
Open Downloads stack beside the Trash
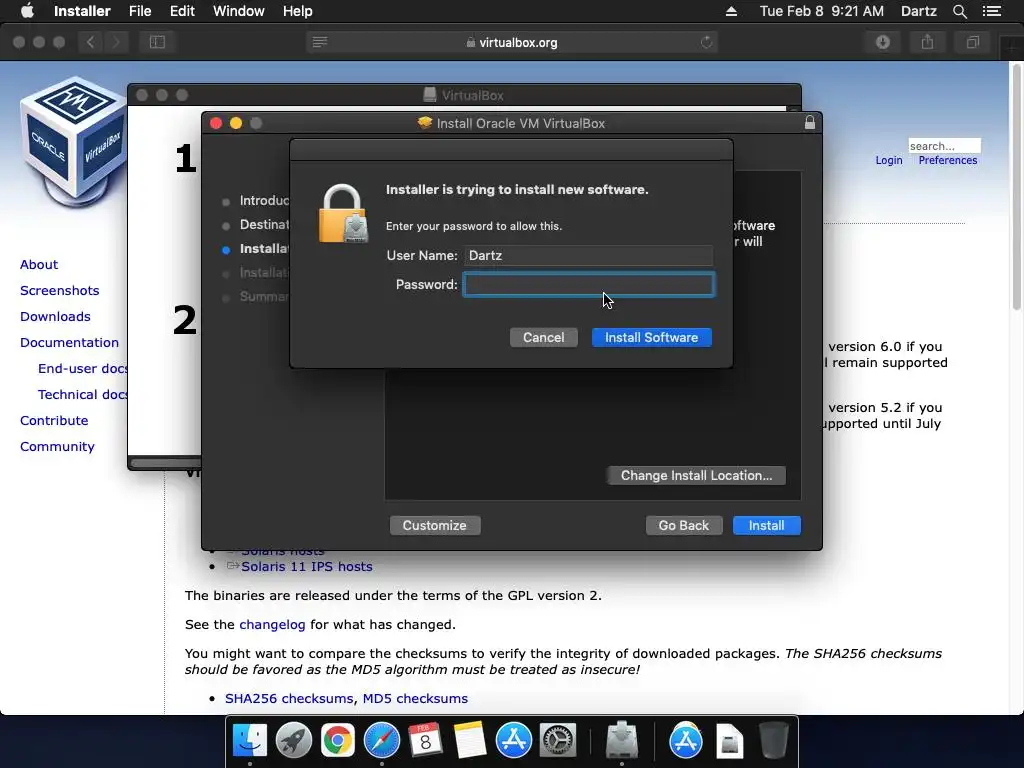click(x=729, y=741)
